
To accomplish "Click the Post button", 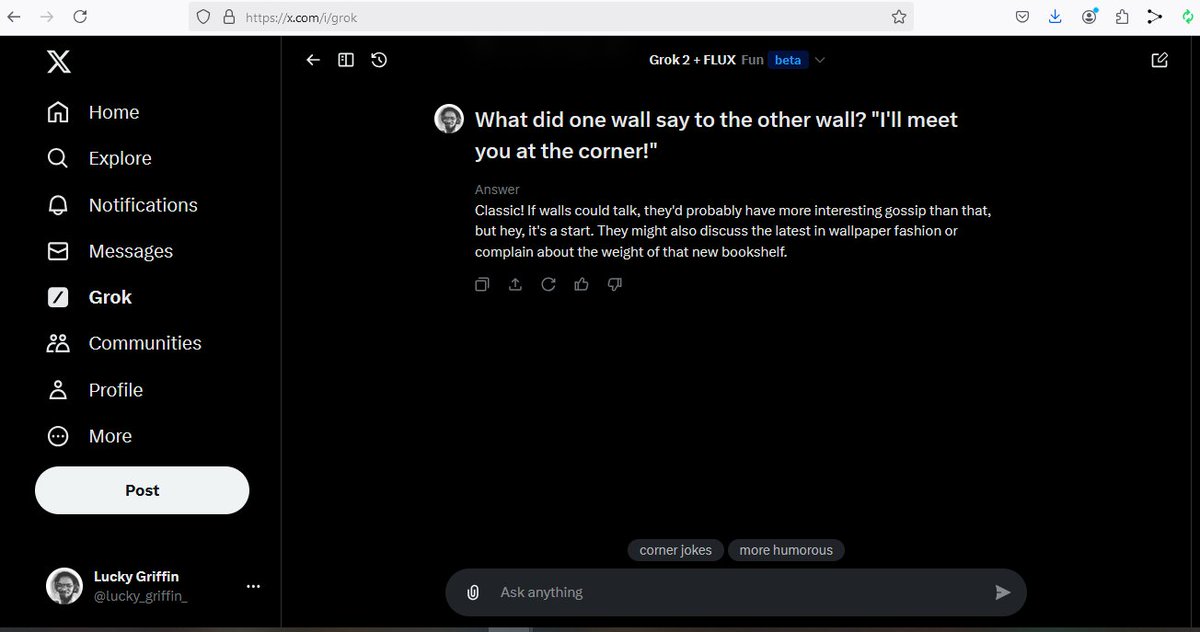I will click(x=142, y=490).
